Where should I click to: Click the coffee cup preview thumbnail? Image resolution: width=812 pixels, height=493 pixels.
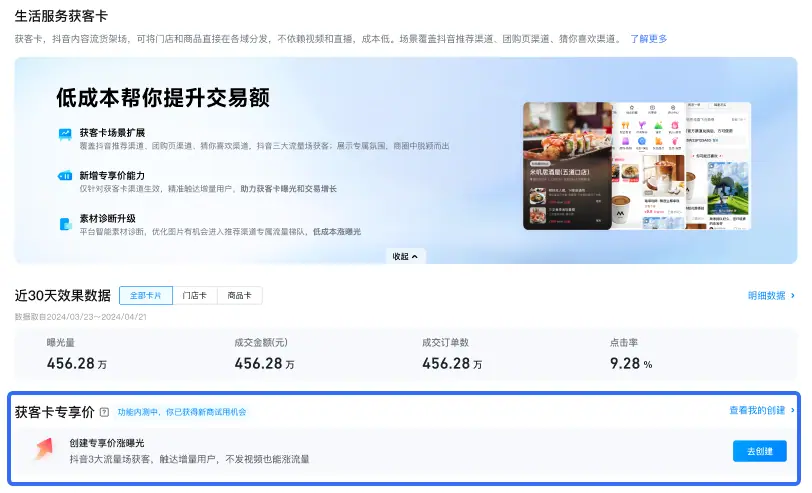pyautogui.click(x=648, y=166)
